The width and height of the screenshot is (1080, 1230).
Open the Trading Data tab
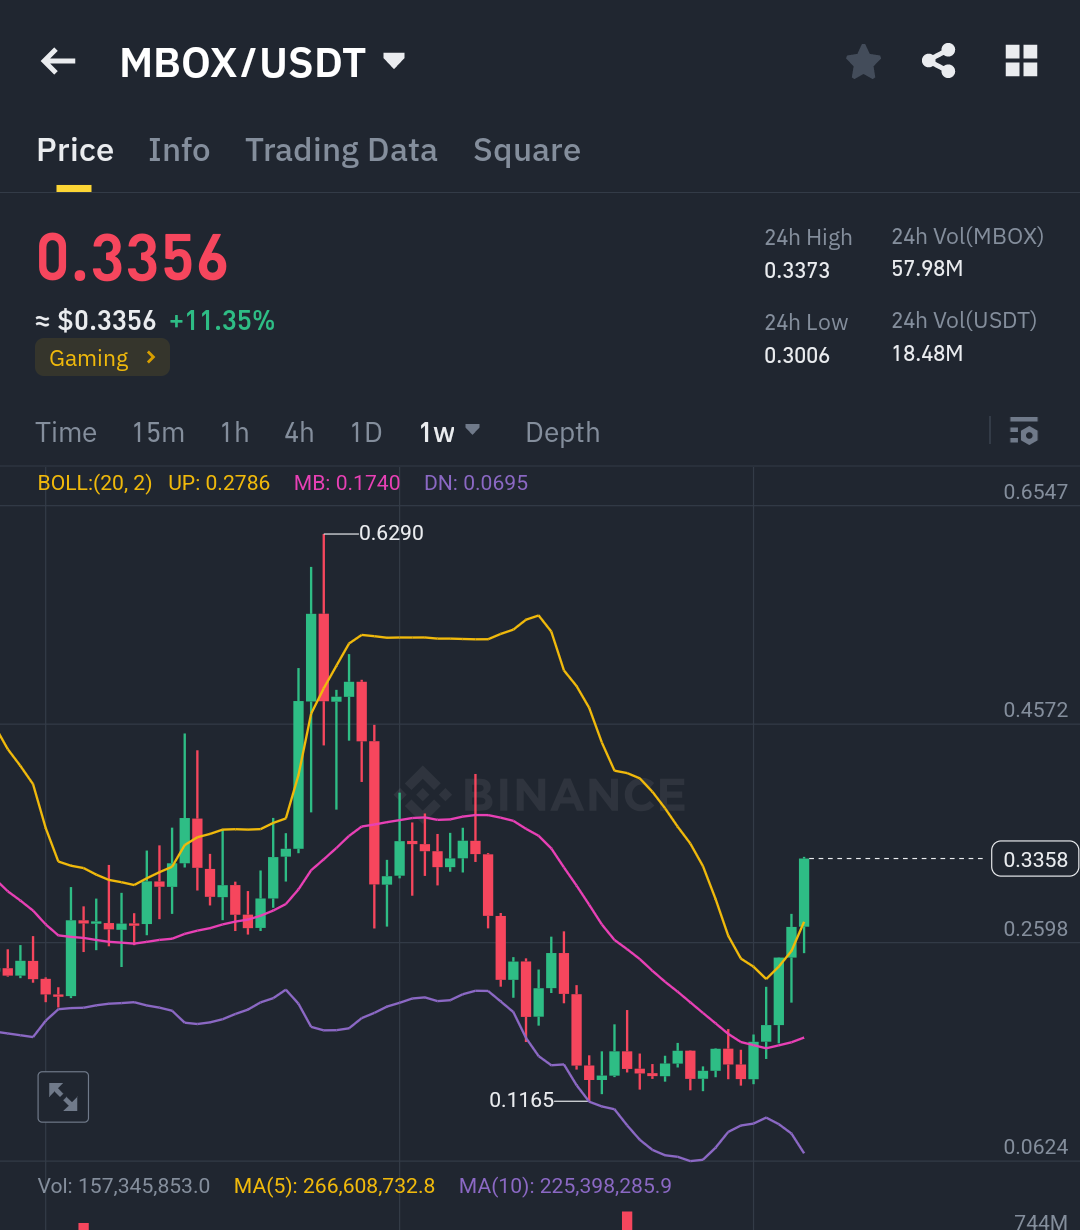pyautogui.click(x=341, y=150)
